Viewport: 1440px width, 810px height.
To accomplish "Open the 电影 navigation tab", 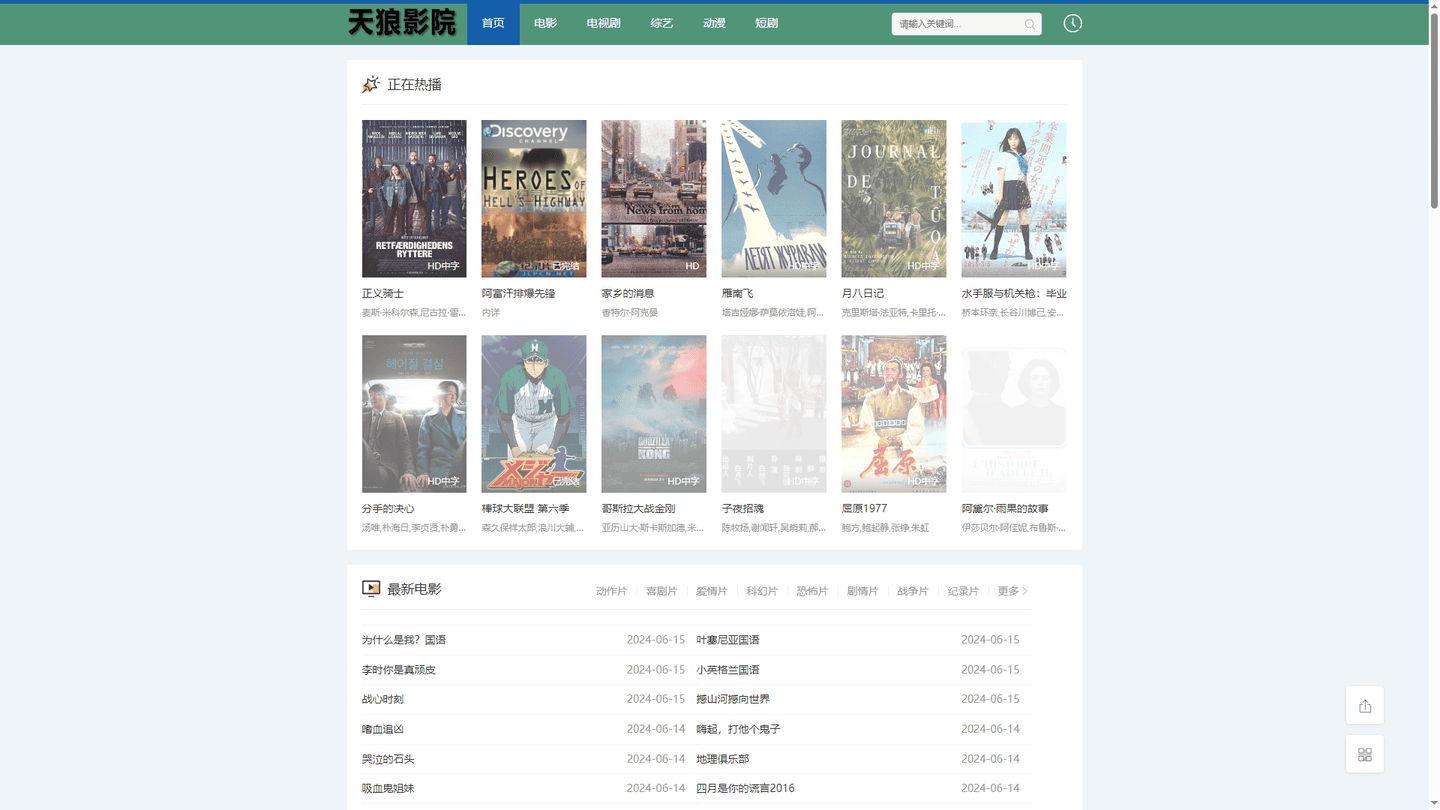I will [x=545, y=23].
